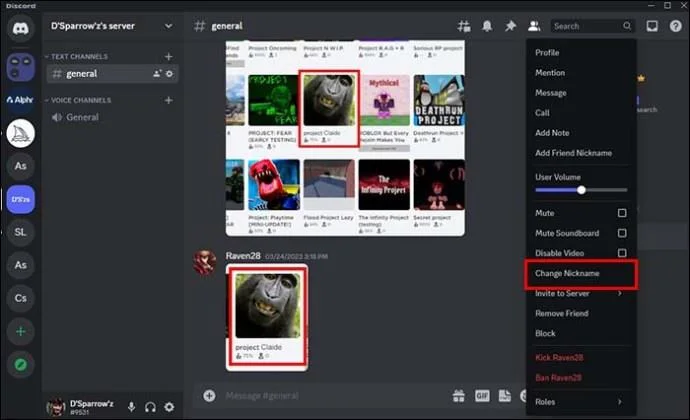Open the Alphr server icon

20,100
